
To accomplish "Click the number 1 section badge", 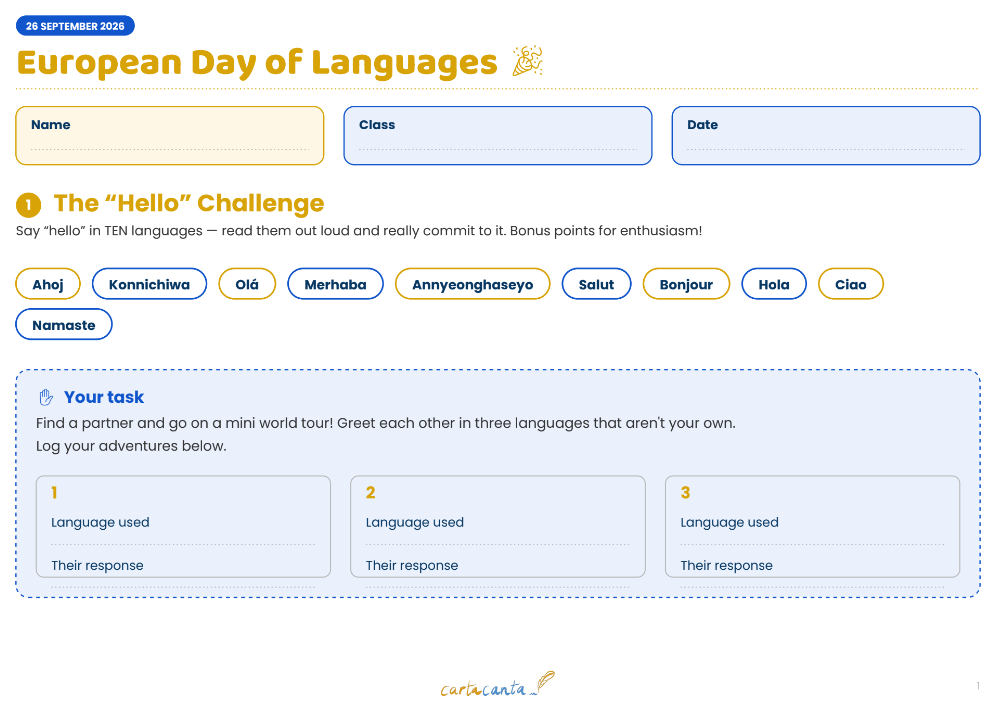I will click(28, 205).
